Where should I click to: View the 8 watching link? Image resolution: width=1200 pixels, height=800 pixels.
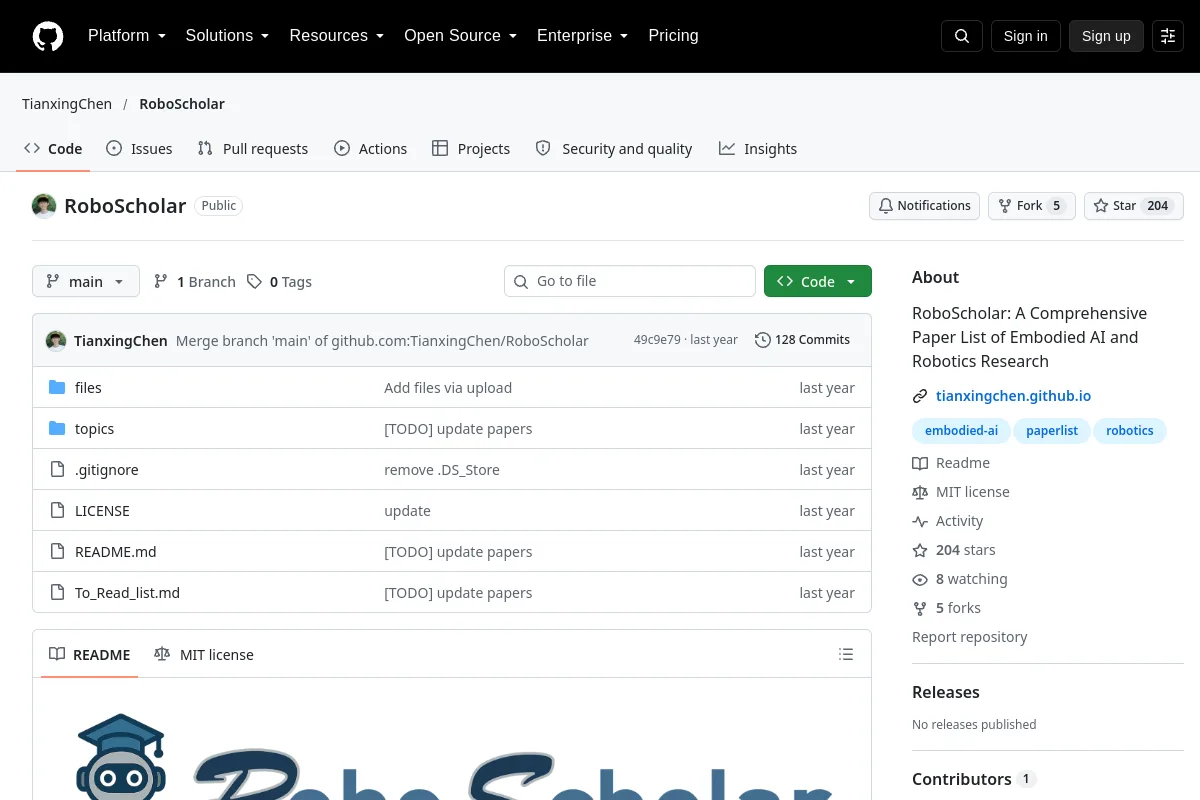coord(960,579)
